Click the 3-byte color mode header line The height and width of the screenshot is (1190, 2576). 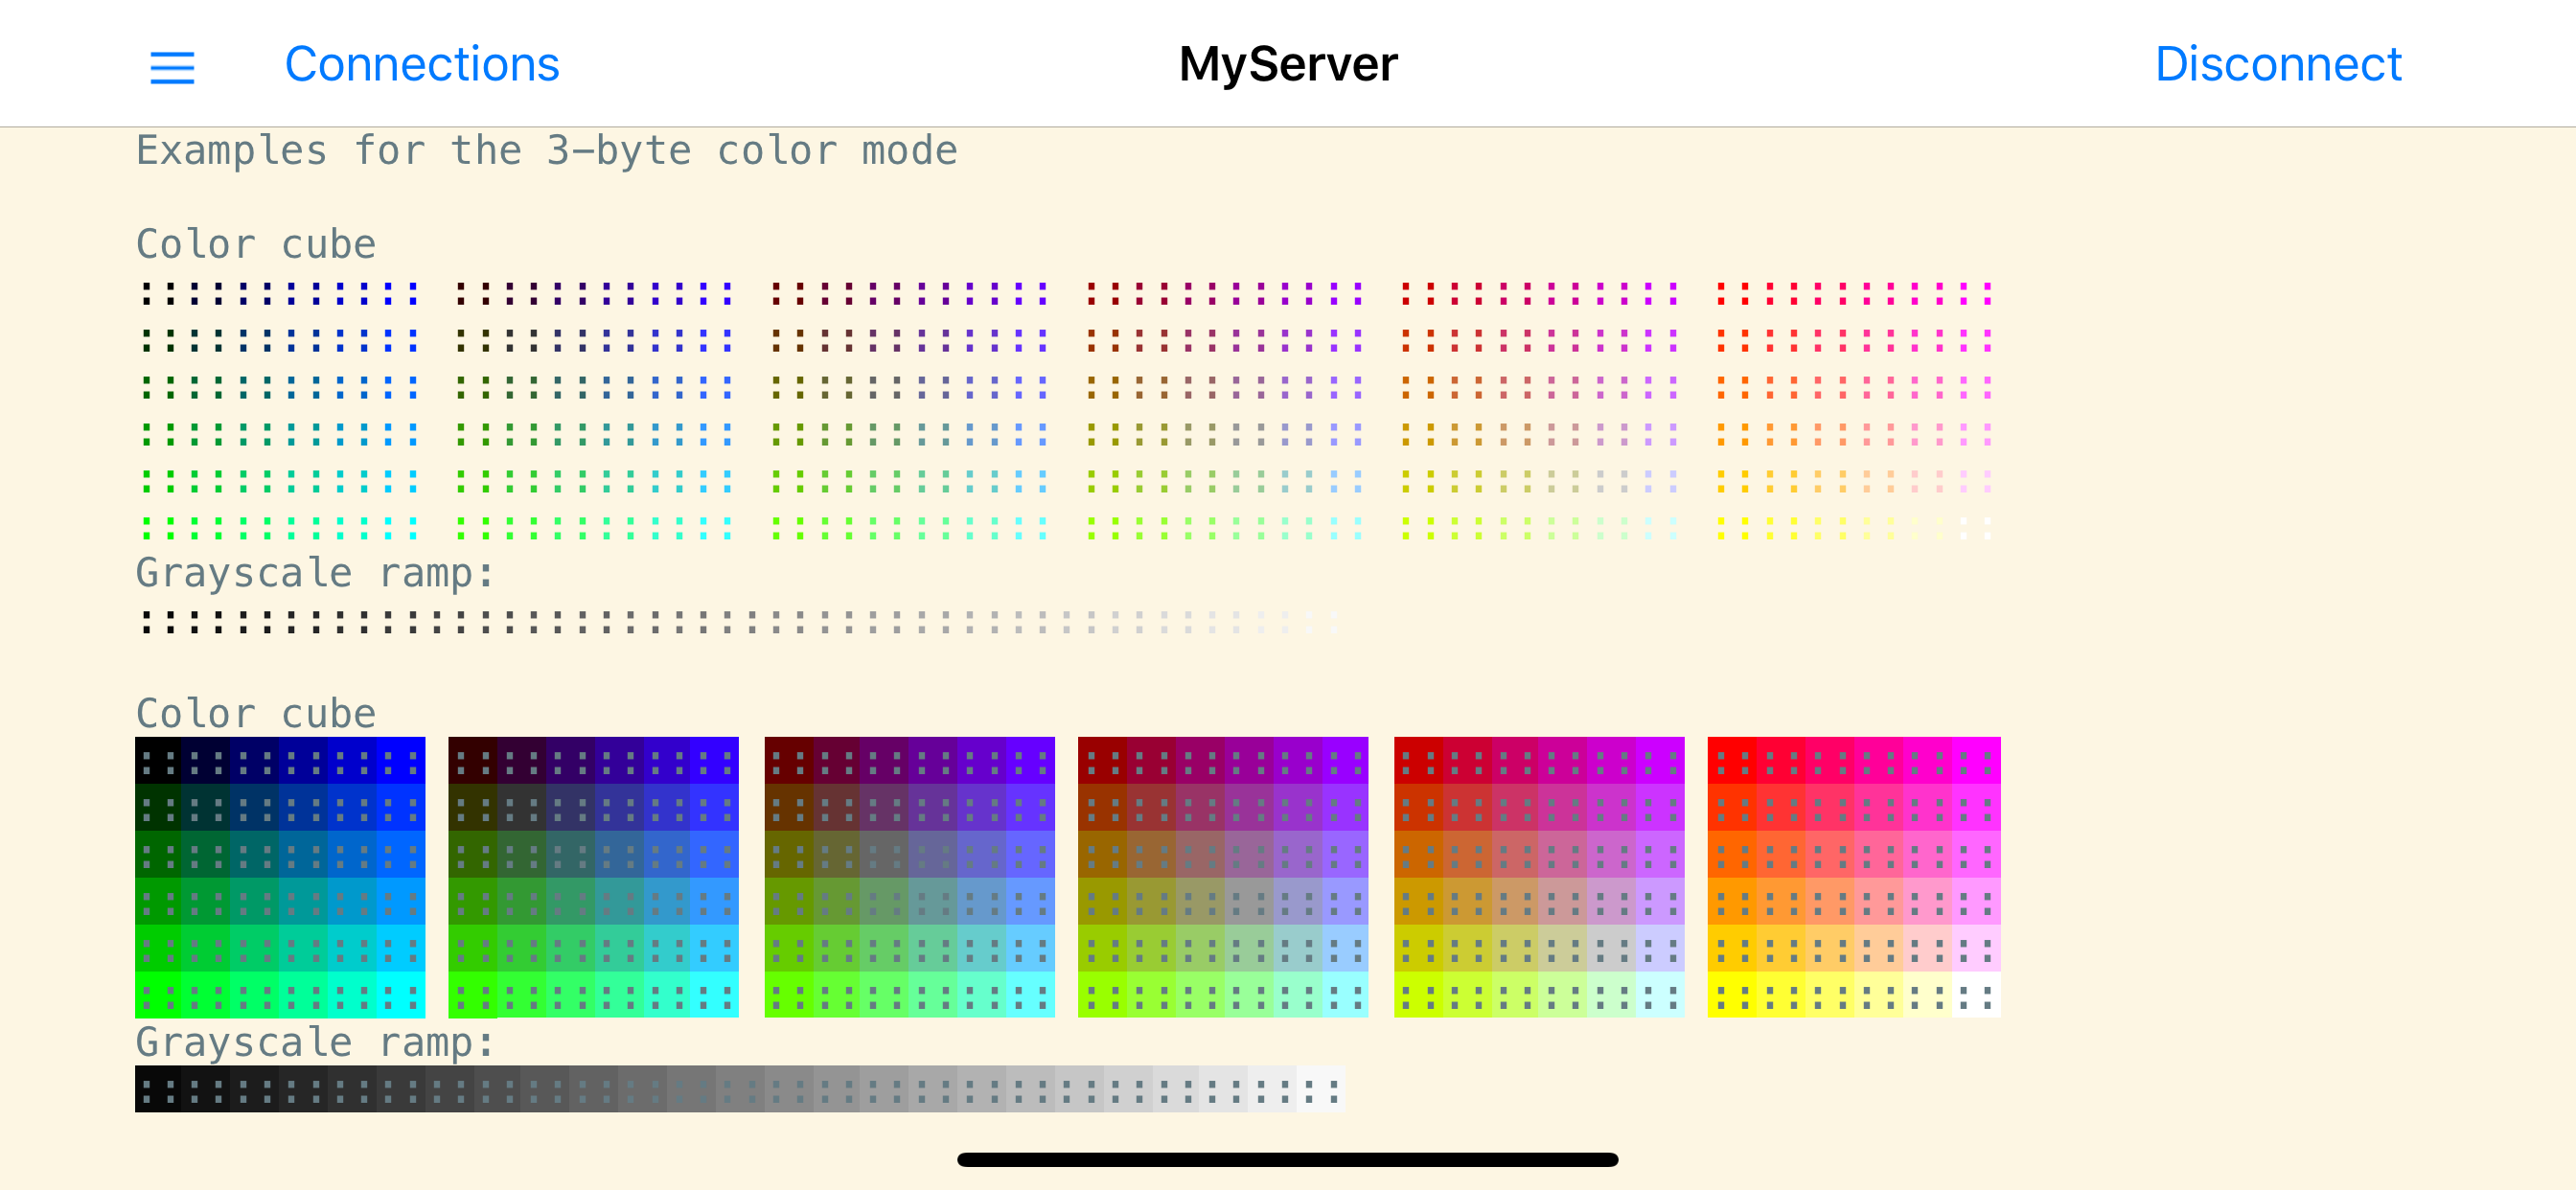coord(546,150)
